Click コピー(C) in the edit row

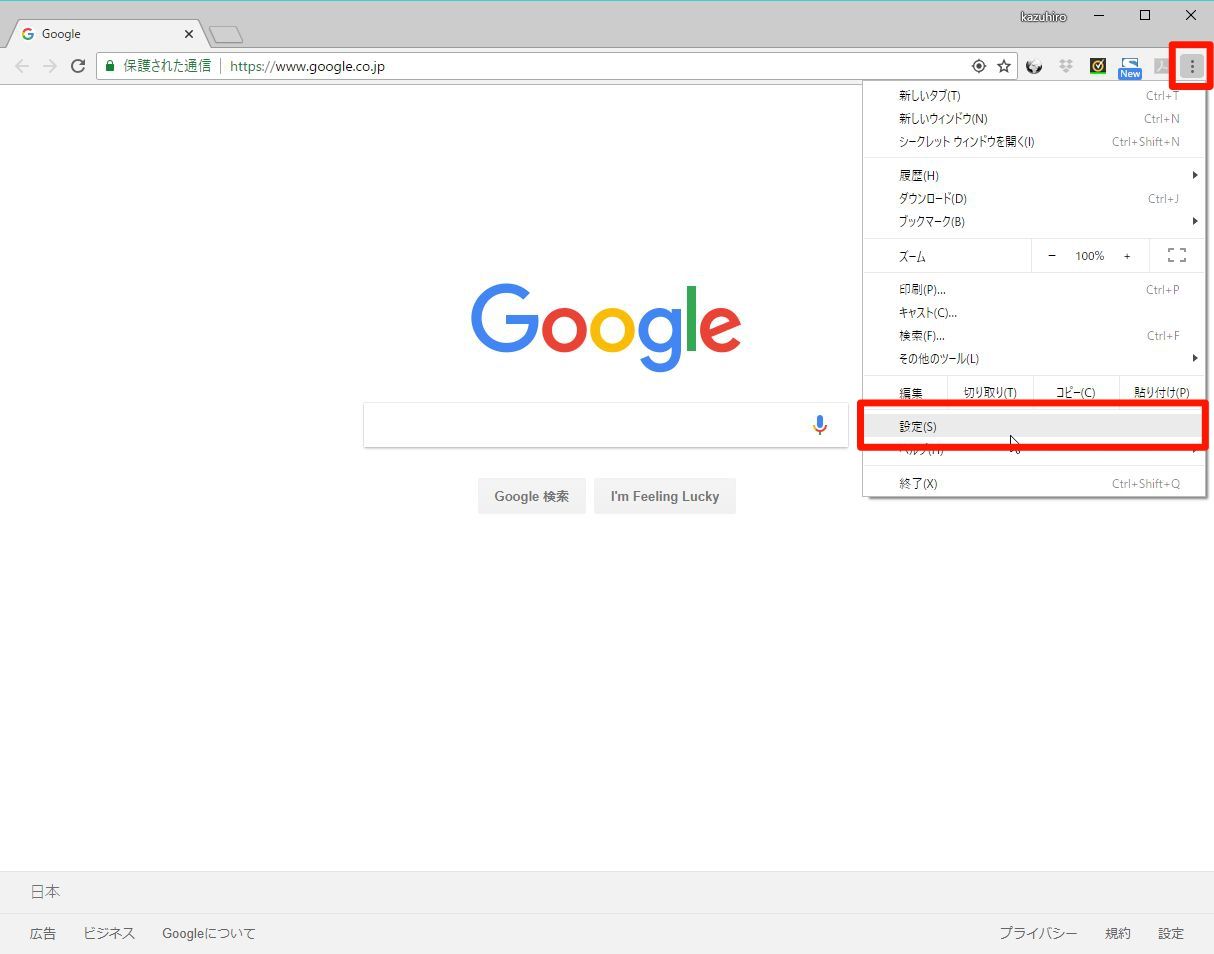point(1075,393)
